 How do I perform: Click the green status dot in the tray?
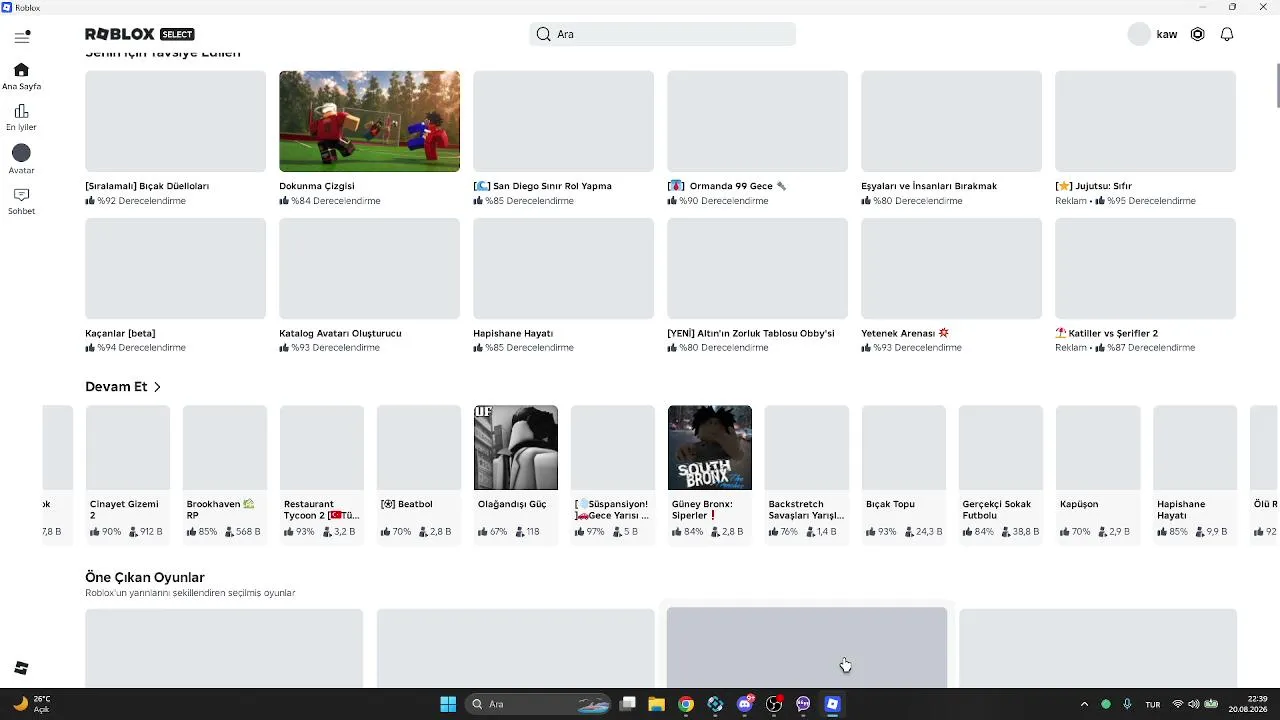click(x=1106, y=704)
